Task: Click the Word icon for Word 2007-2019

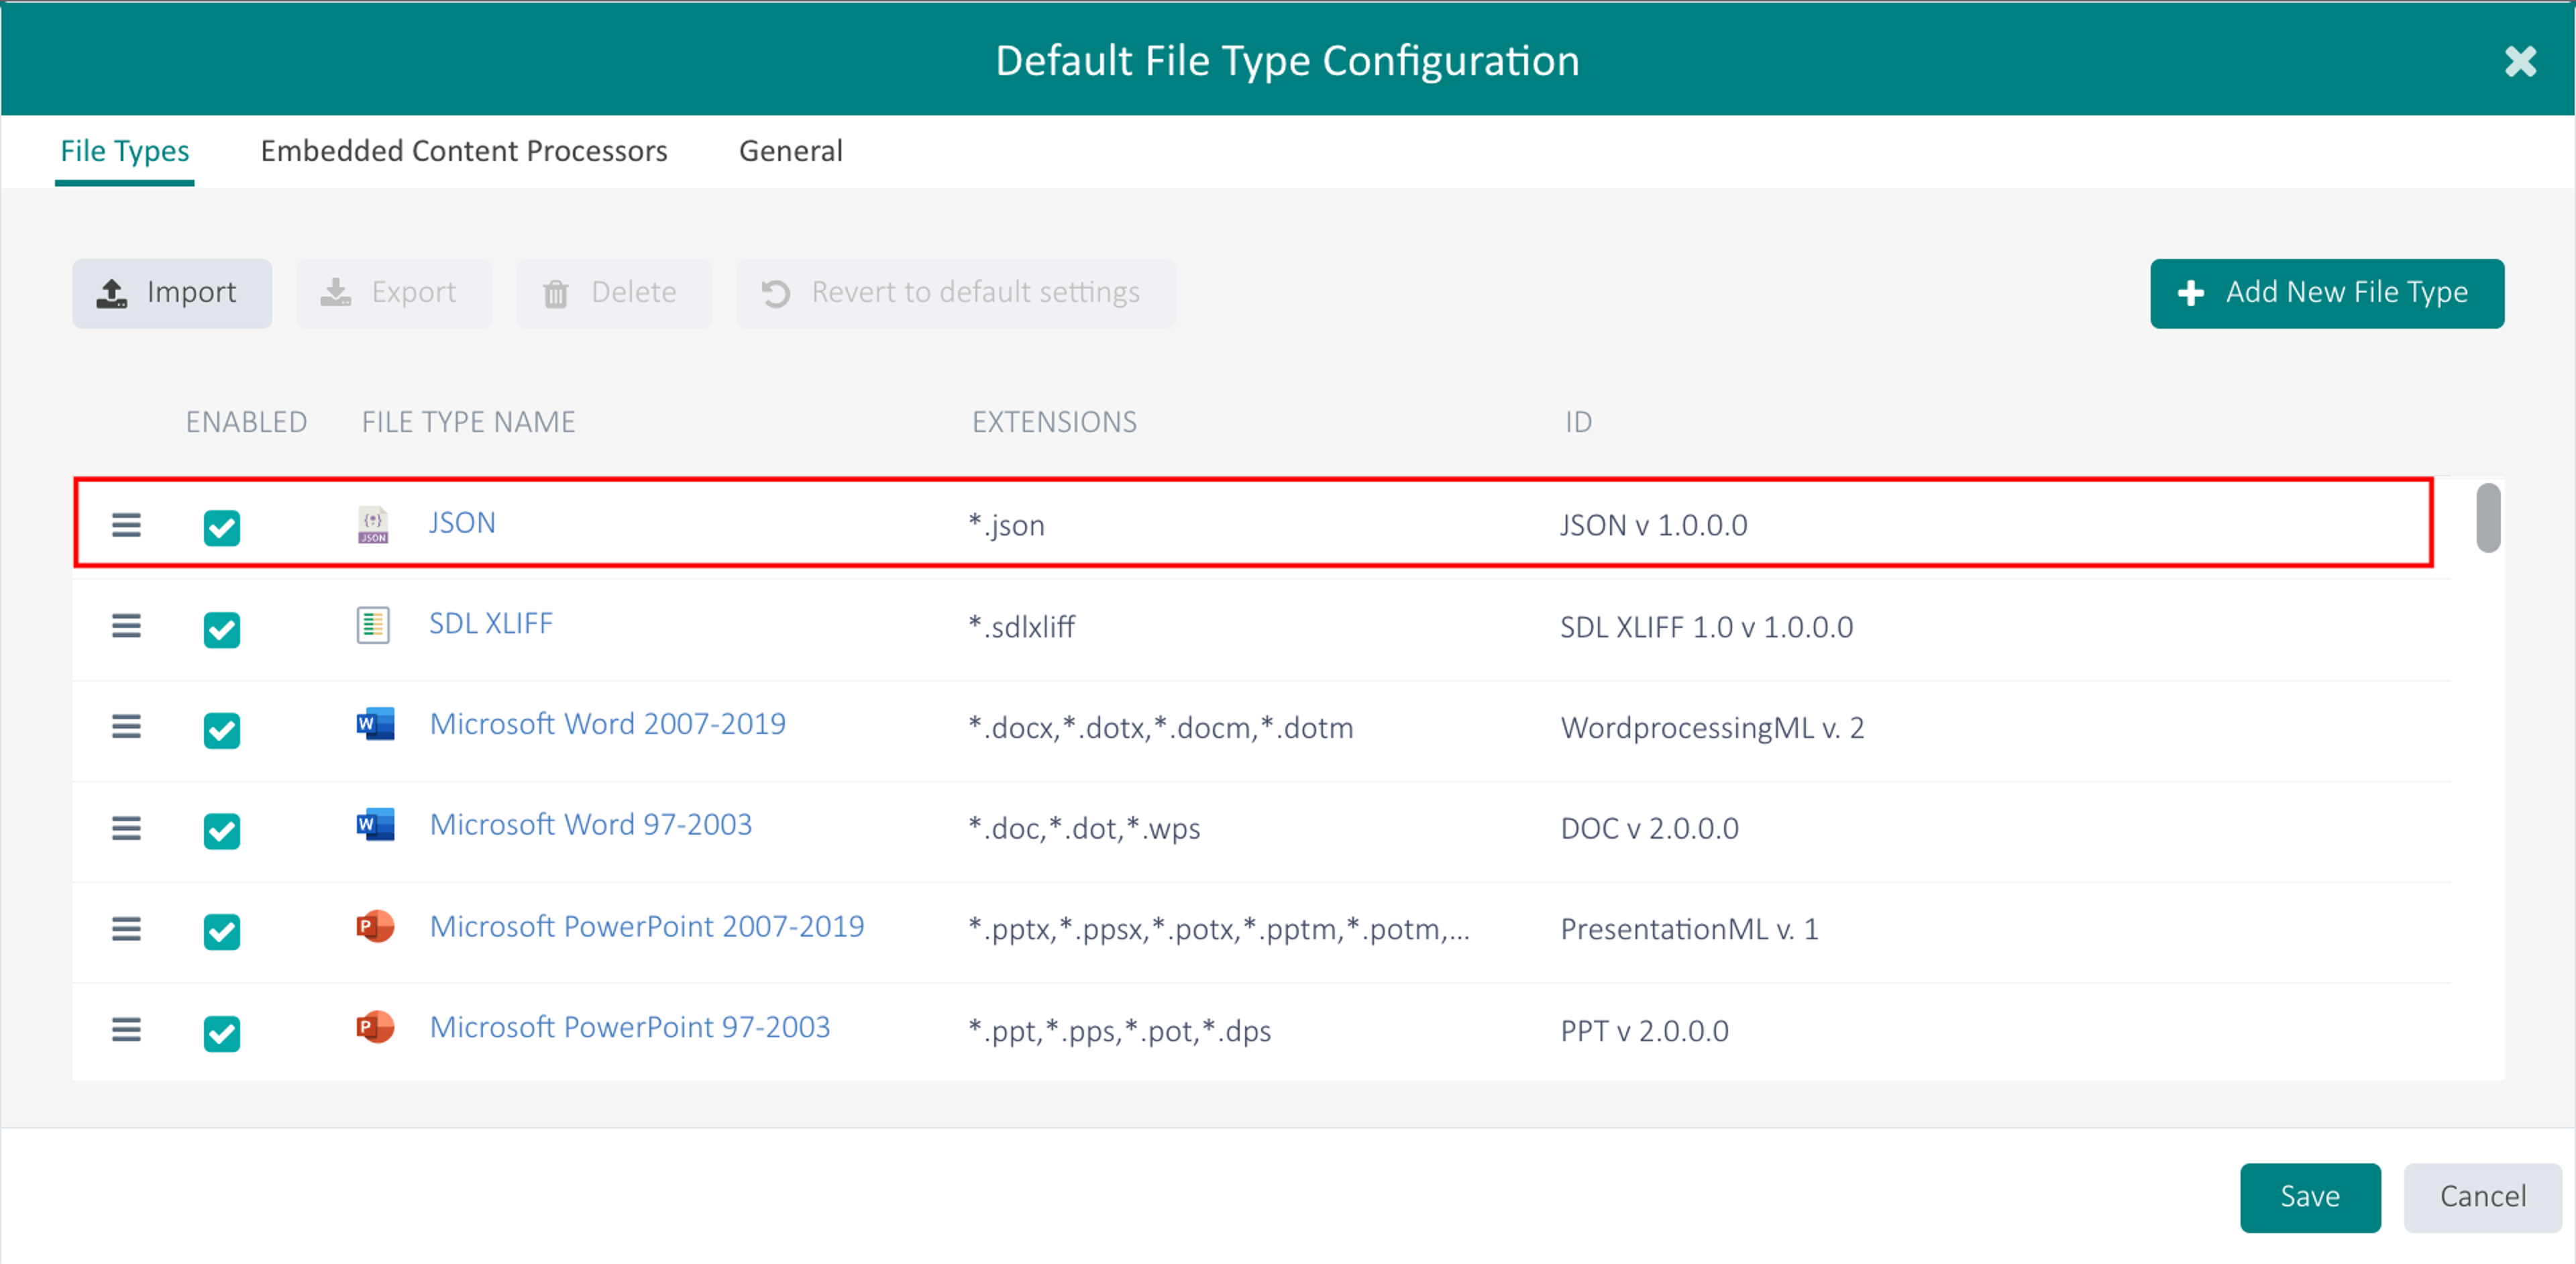Action: click(x=375, y=724)
